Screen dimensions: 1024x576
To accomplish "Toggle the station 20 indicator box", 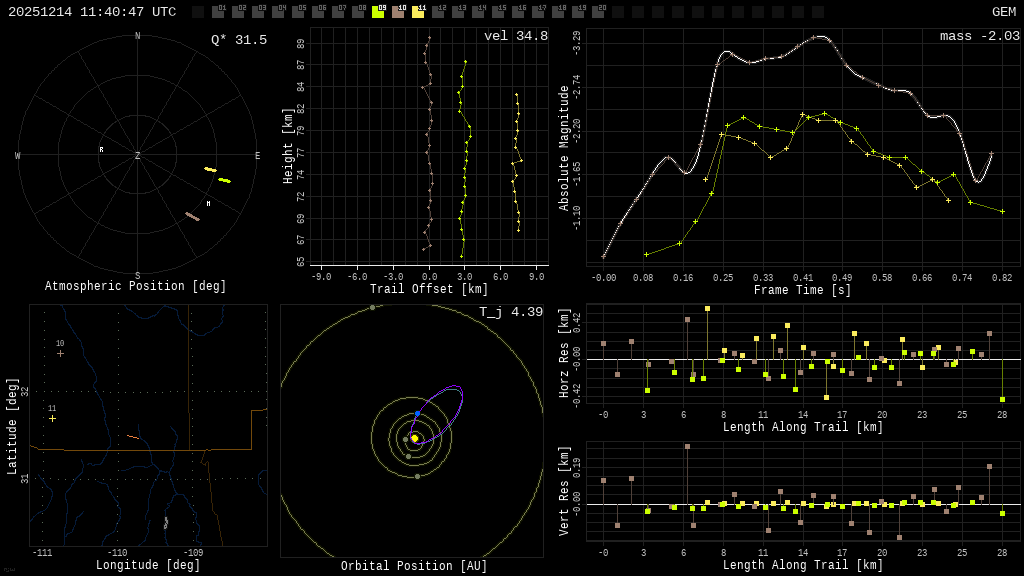I will coord(598,12).
